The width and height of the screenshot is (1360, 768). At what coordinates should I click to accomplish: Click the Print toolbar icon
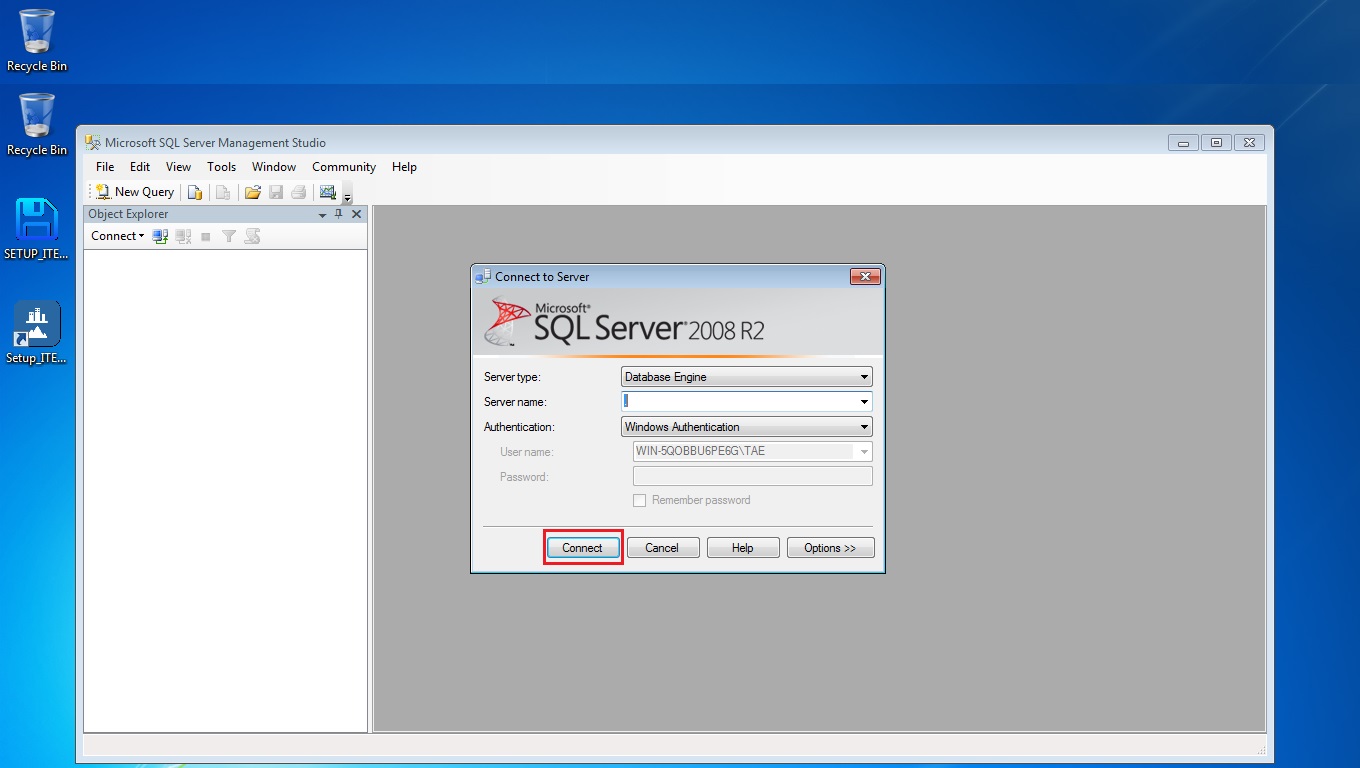point(298,192)
